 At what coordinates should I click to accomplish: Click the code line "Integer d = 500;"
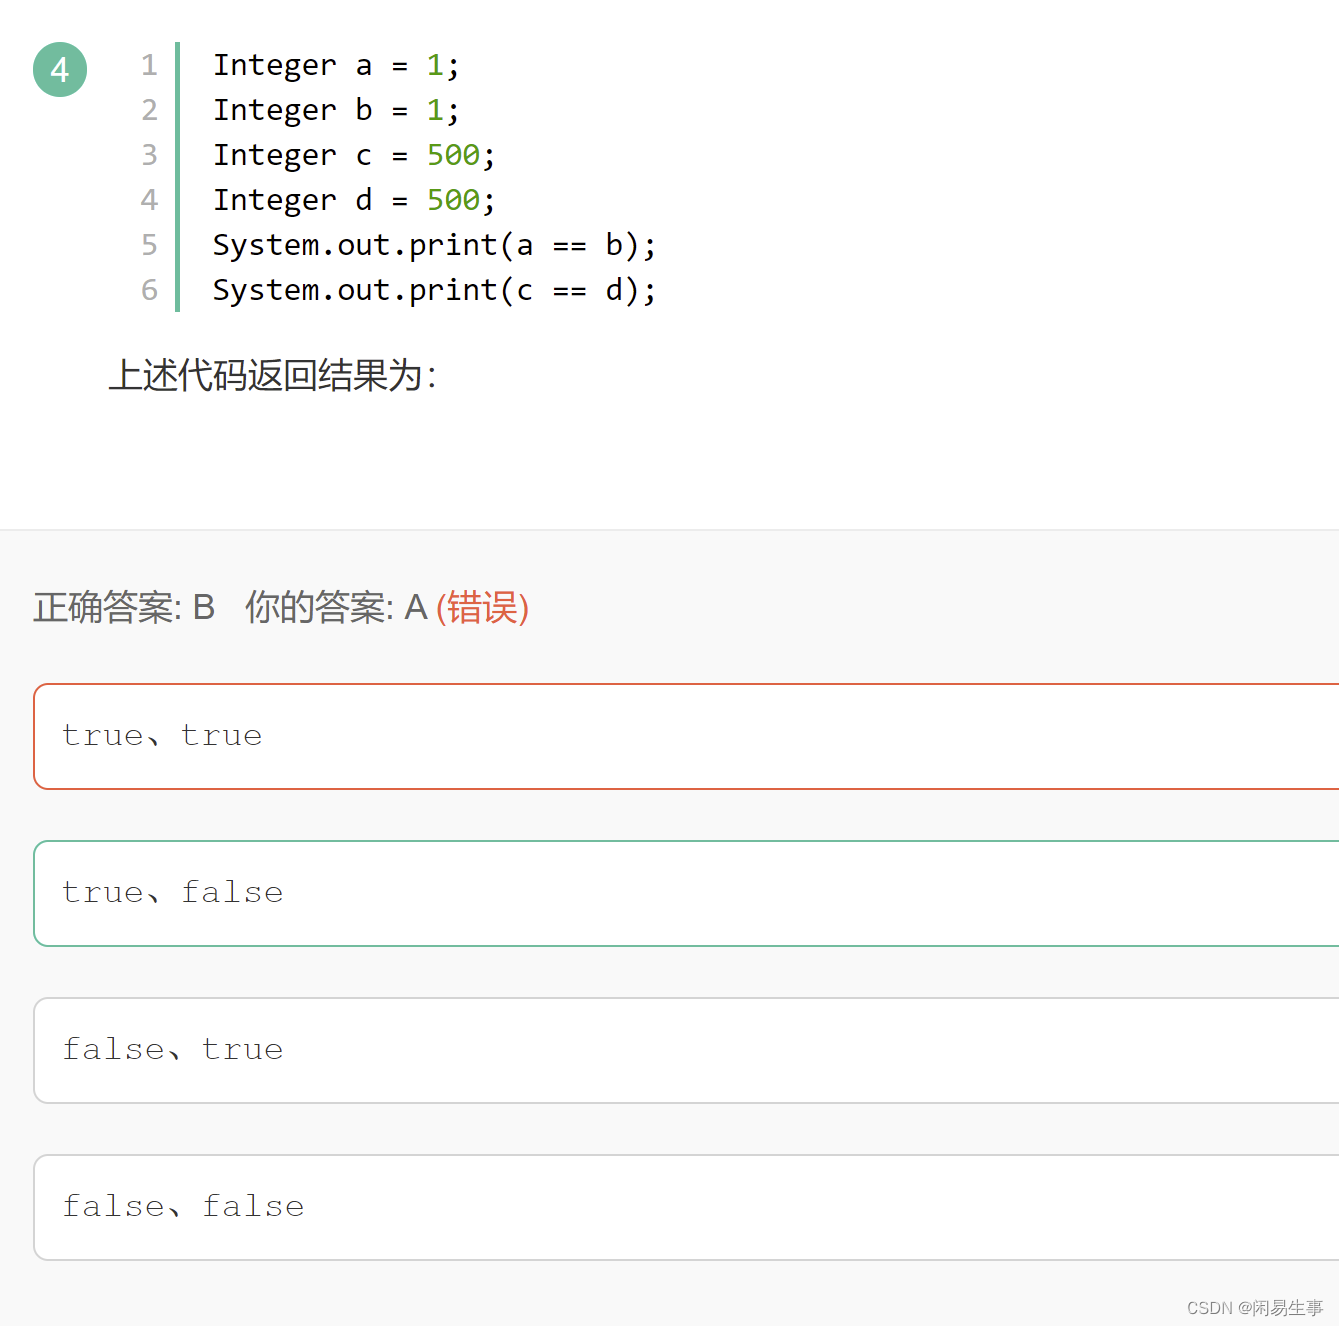coord(354,200)
